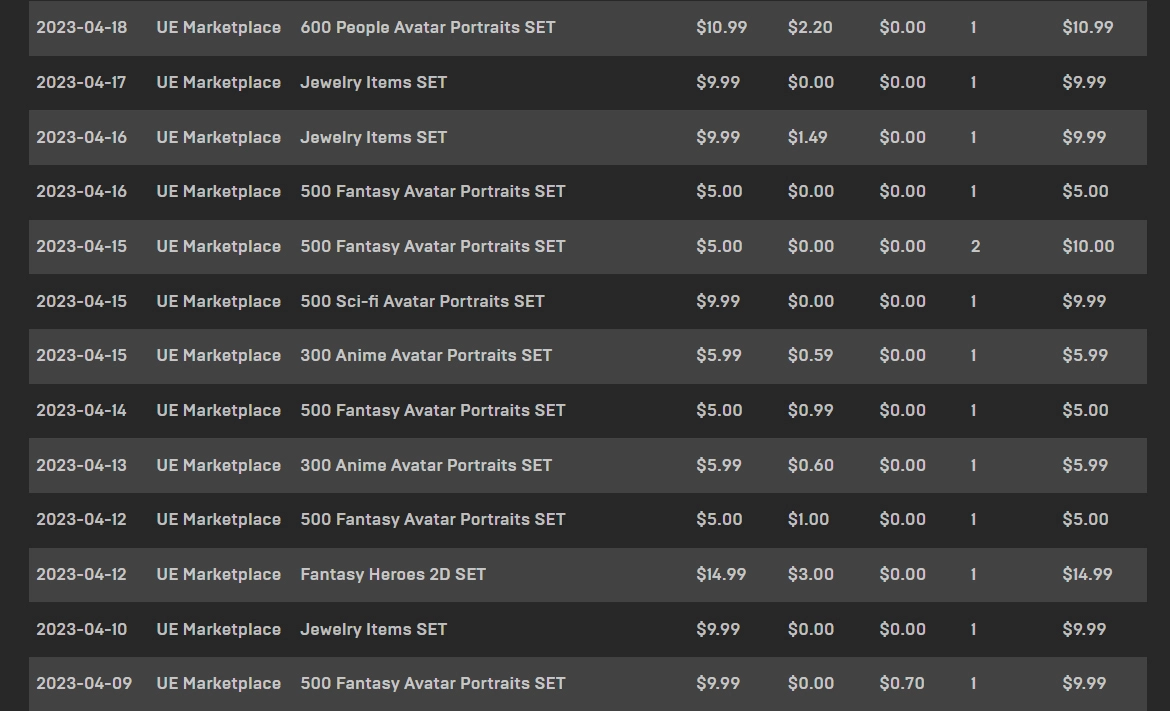1170x711 pixels.
Task: Select the $0.60 amount cell
Action: click(810, 465)
